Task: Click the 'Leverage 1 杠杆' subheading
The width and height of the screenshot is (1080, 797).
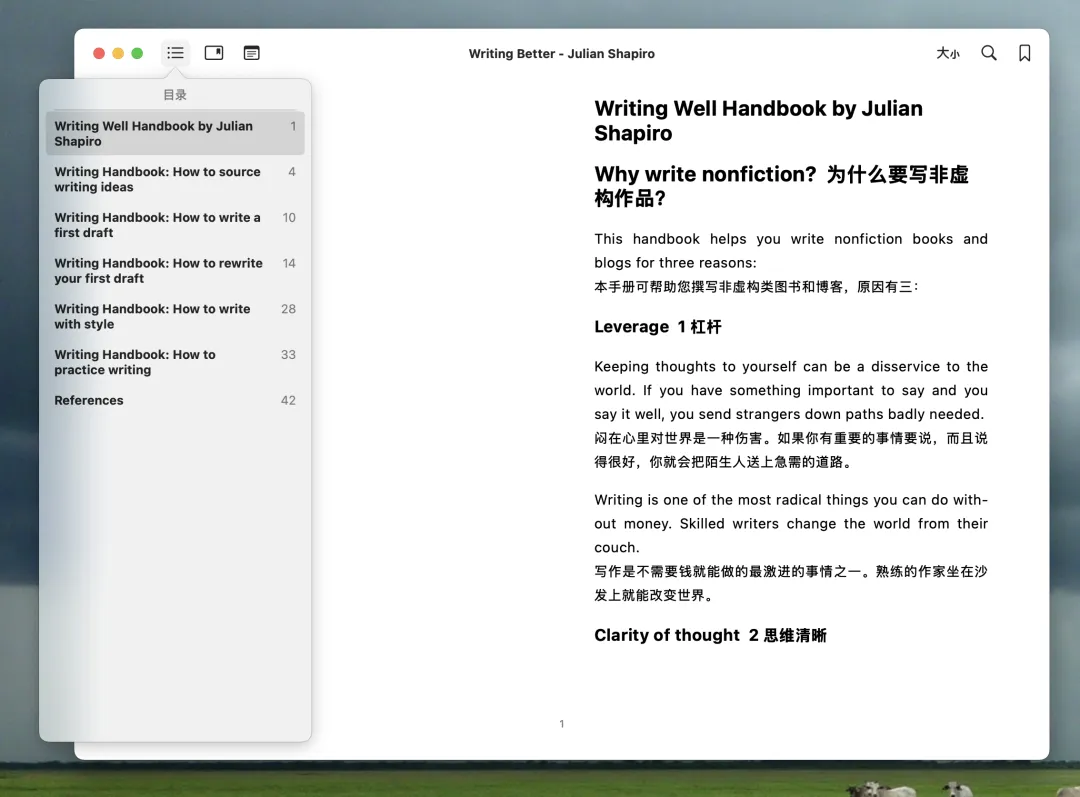Action: pos(658,327)
